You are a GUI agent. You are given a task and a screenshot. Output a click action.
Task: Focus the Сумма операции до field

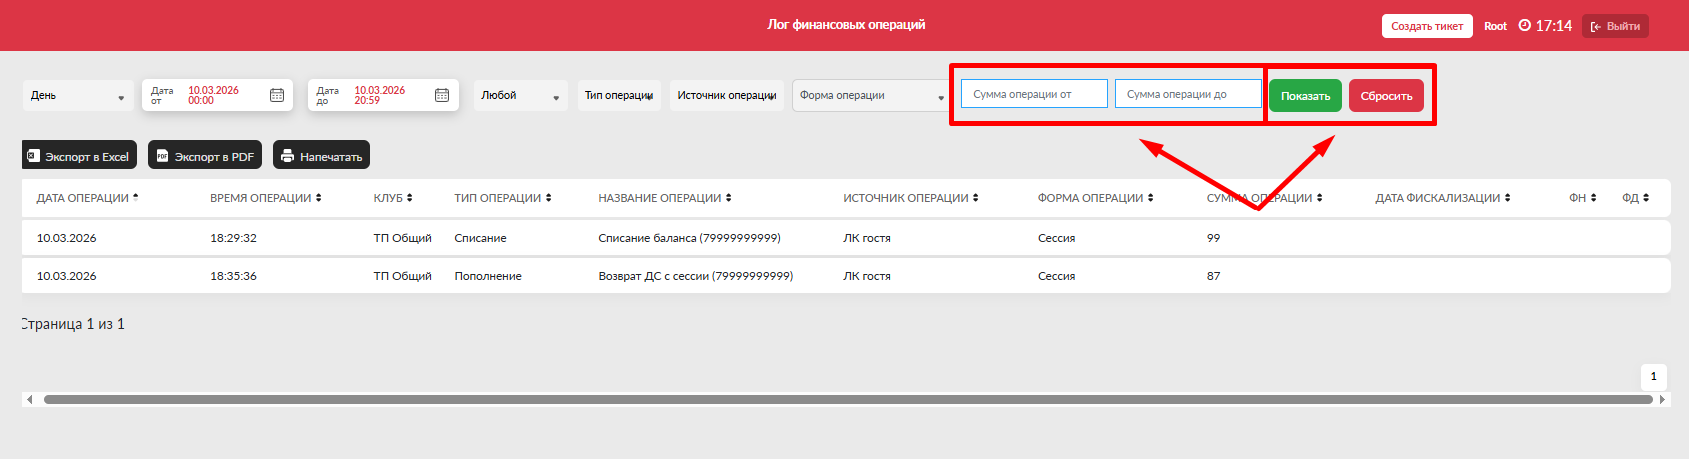point(1188,94)
